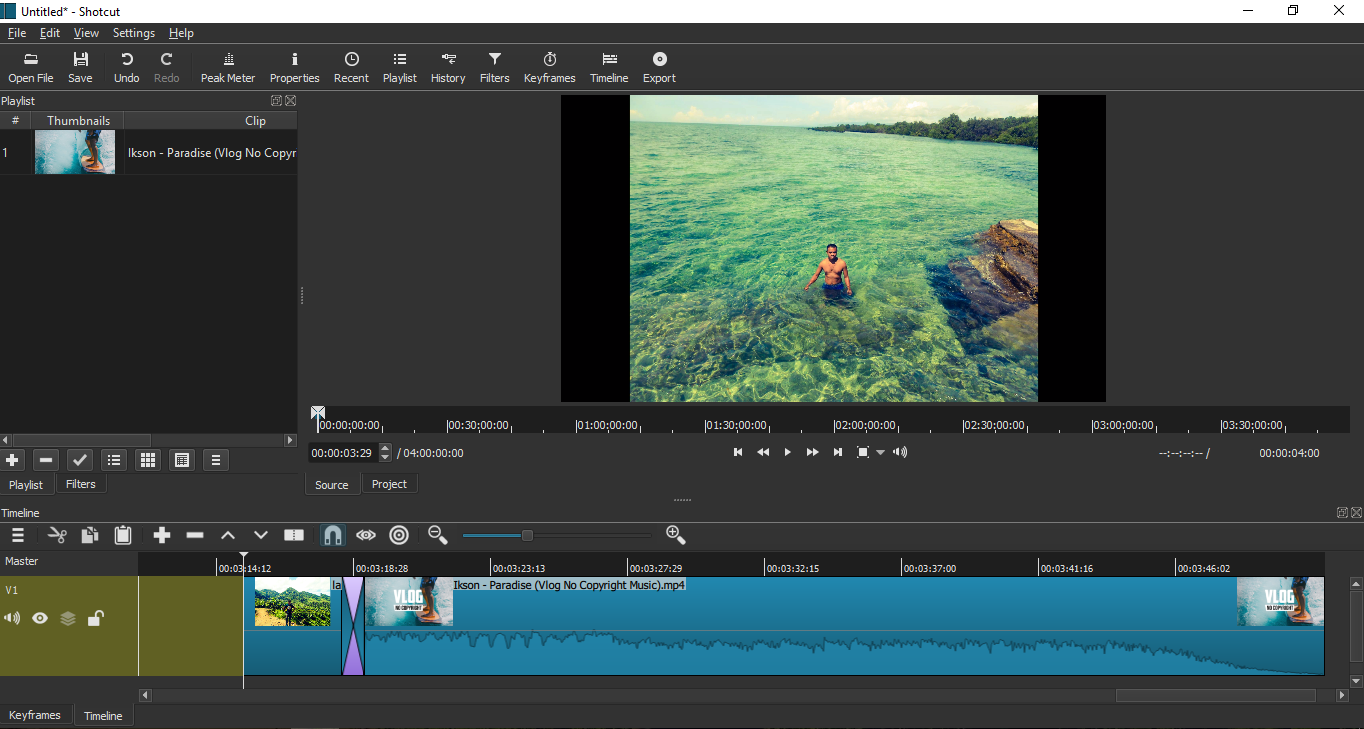Open Filters from the main toolbar
The width and height of the screenshot is (1364, 729).
click(495, 67)
